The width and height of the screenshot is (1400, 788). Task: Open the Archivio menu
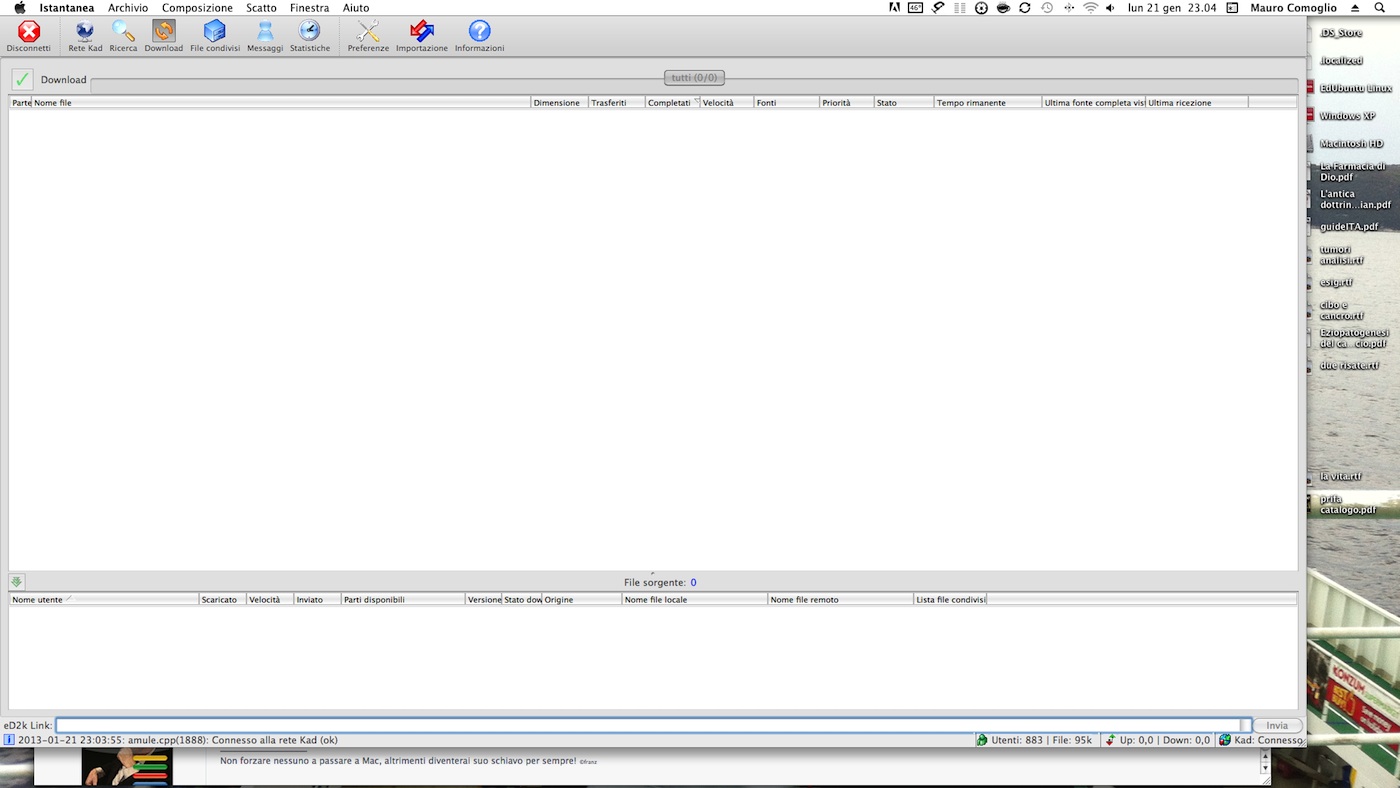coord(128,8)
